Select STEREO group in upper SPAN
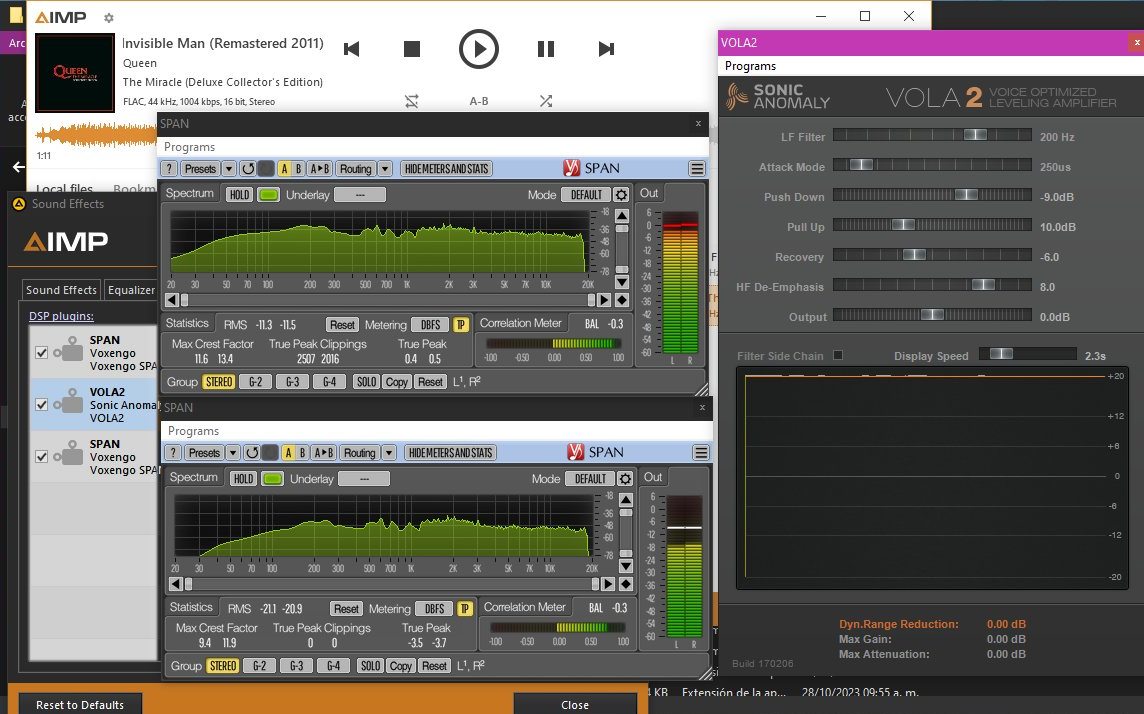 [x=219, y=382]
